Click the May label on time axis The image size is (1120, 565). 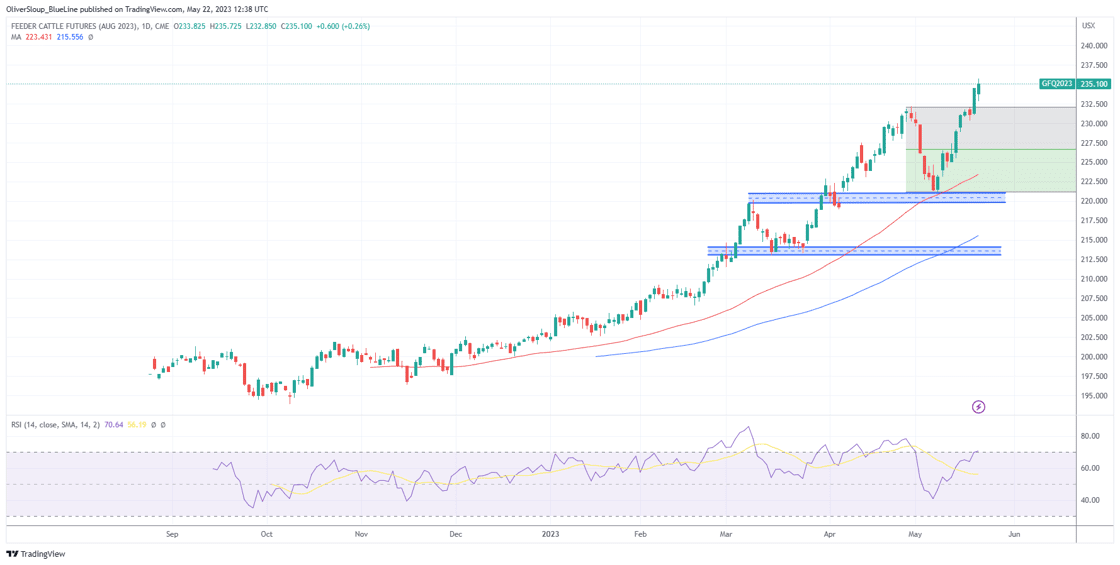point(917,534)
